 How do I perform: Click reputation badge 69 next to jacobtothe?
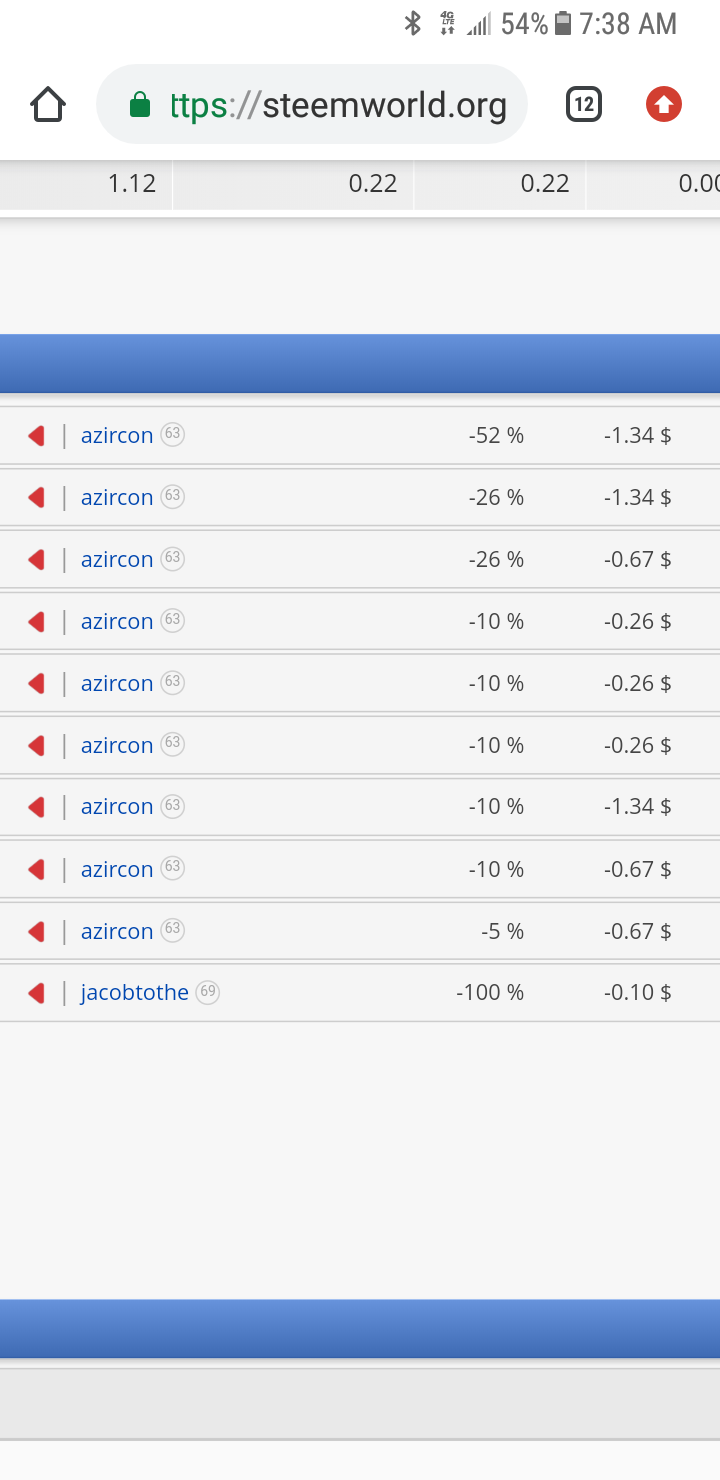point(207,992)
